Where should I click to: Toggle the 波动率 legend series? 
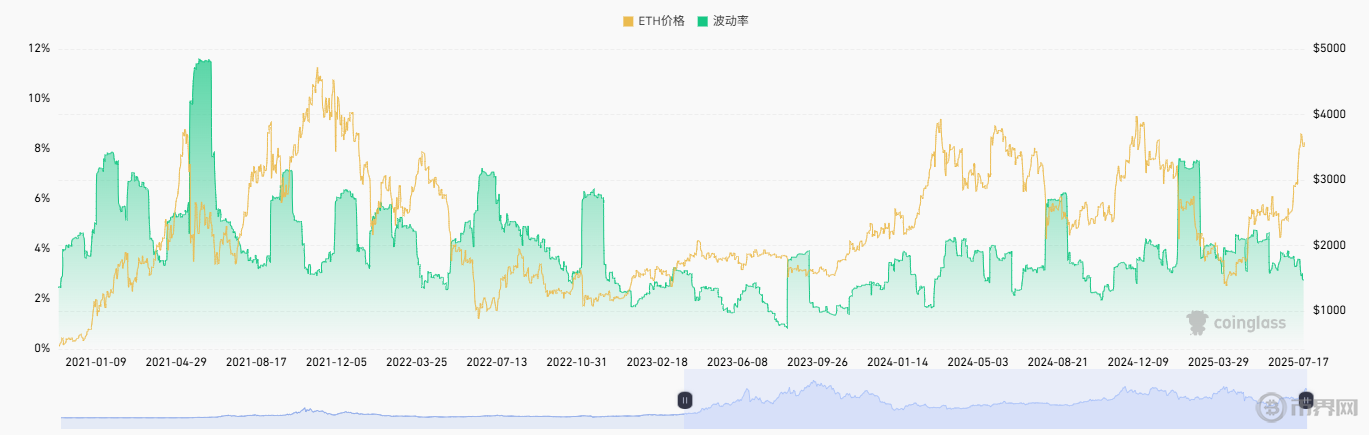pyautogui.click(x=729, y=21)
